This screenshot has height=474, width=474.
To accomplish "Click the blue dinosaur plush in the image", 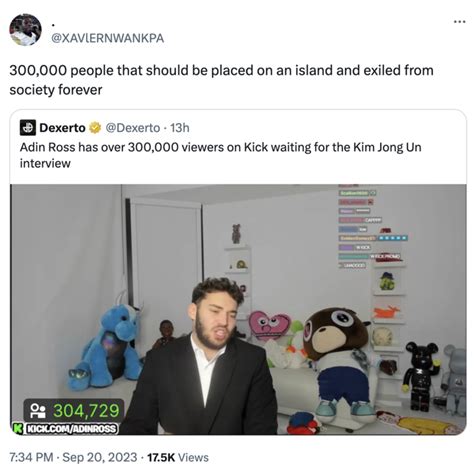I will point(107,348).
